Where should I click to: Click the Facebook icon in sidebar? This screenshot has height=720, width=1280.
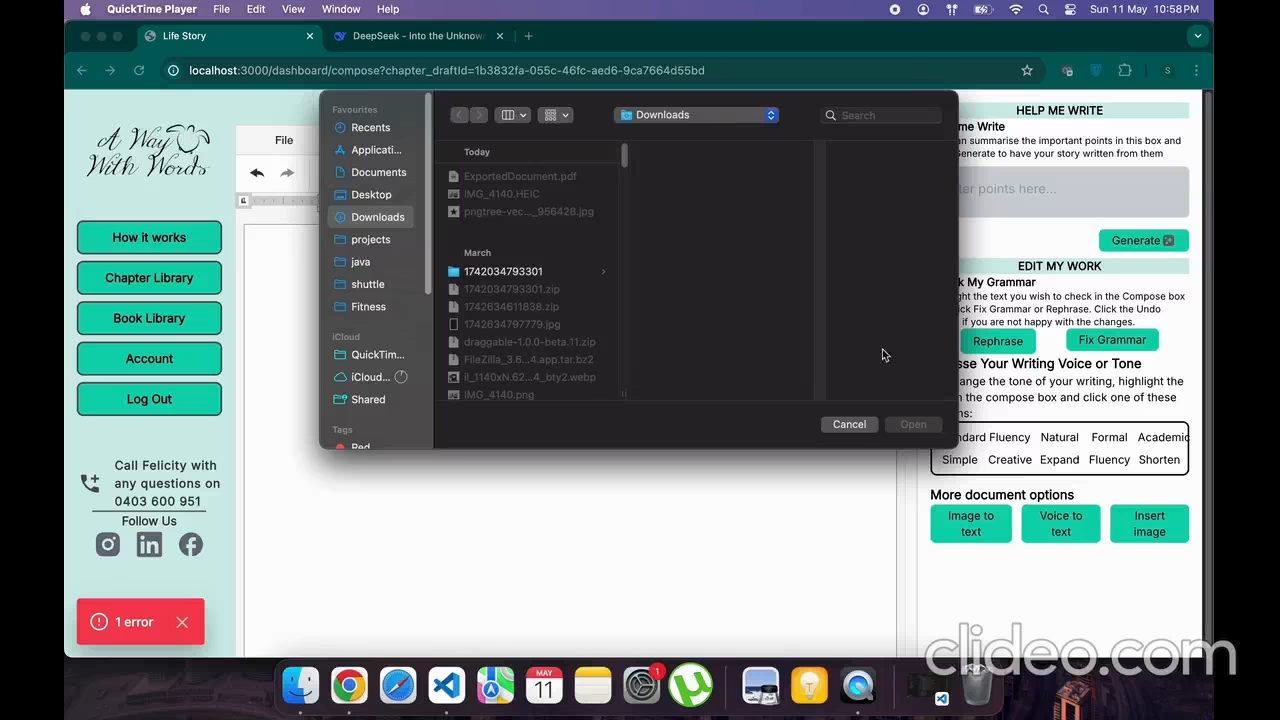pyautogui.click(x=190, y=545)
